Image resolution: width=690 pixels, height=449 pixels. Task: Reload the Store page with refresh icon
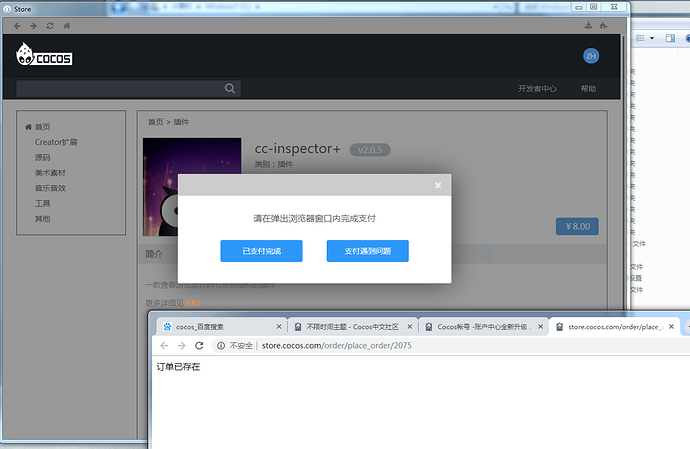(50, 26)
